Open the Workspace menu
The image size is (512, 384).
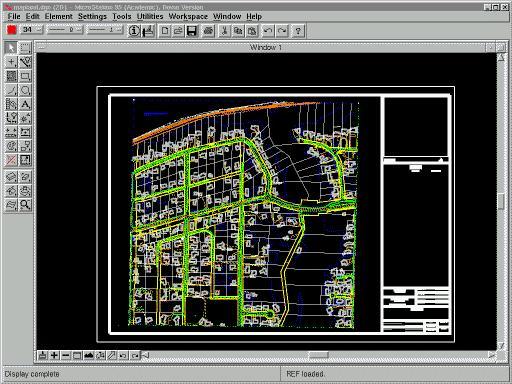[x=188, y=16]
